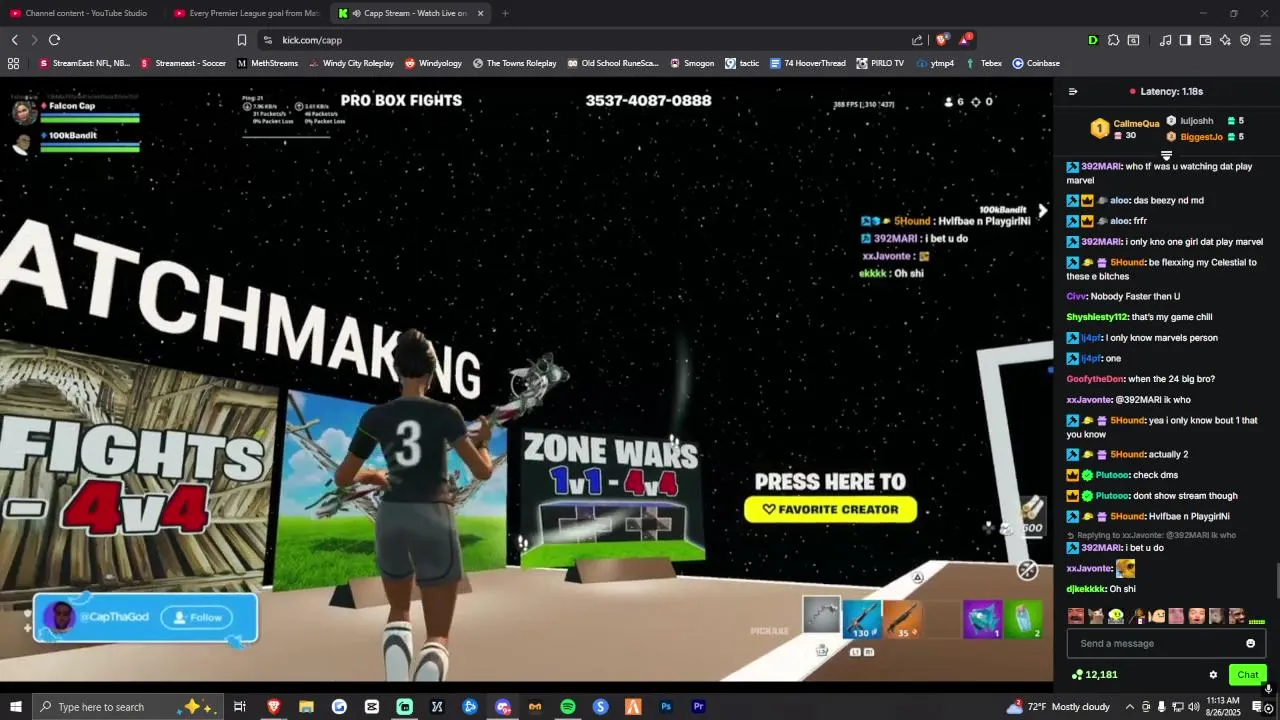Focus the Send a message input field

pos(1166,643)
